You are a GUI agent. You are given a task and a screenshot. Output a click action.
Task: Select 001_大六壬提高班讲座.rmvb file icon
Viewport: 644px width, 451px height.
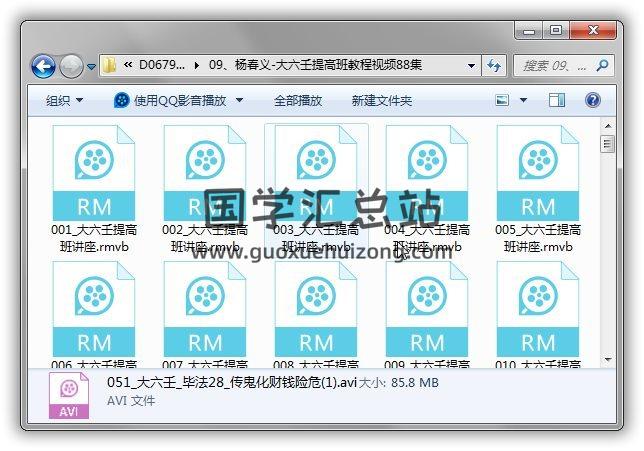pos(93,173)
